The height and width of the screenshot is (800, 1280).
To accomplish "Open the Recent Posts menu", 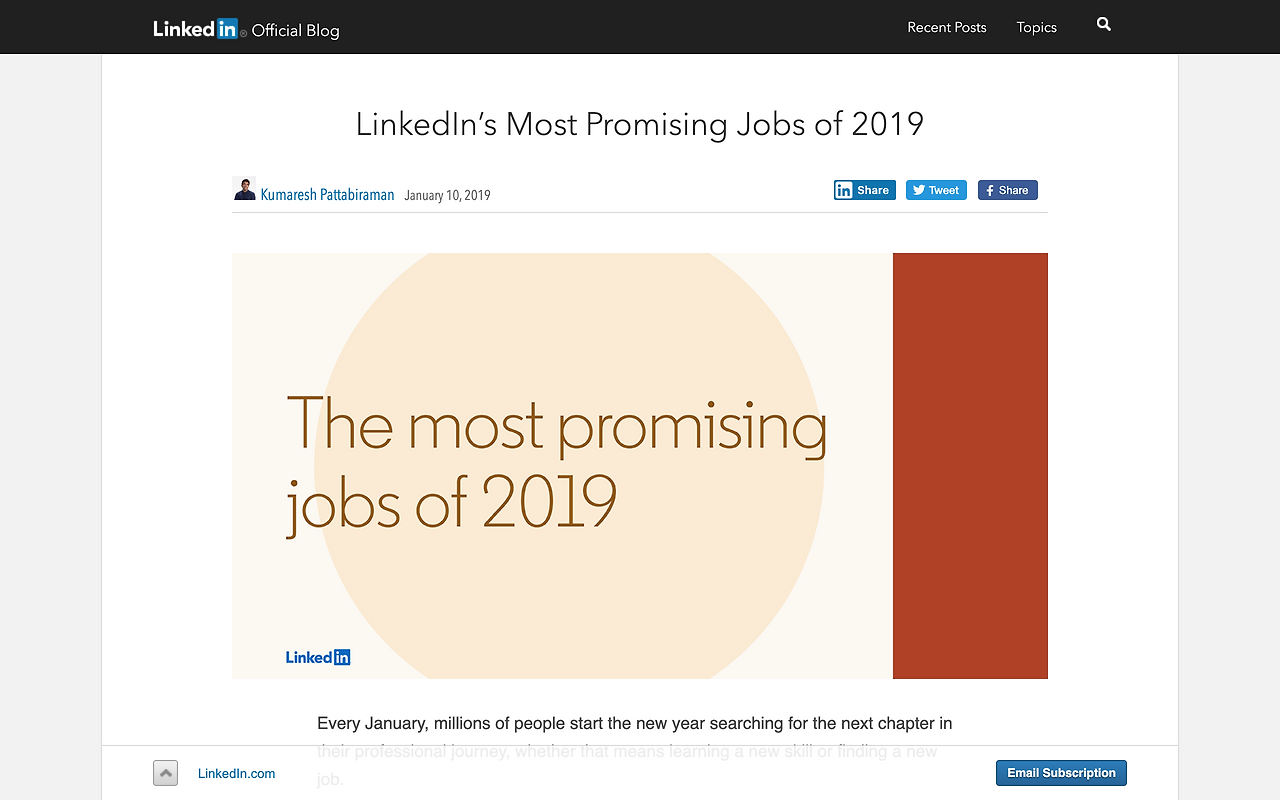I will pos(946,27).
